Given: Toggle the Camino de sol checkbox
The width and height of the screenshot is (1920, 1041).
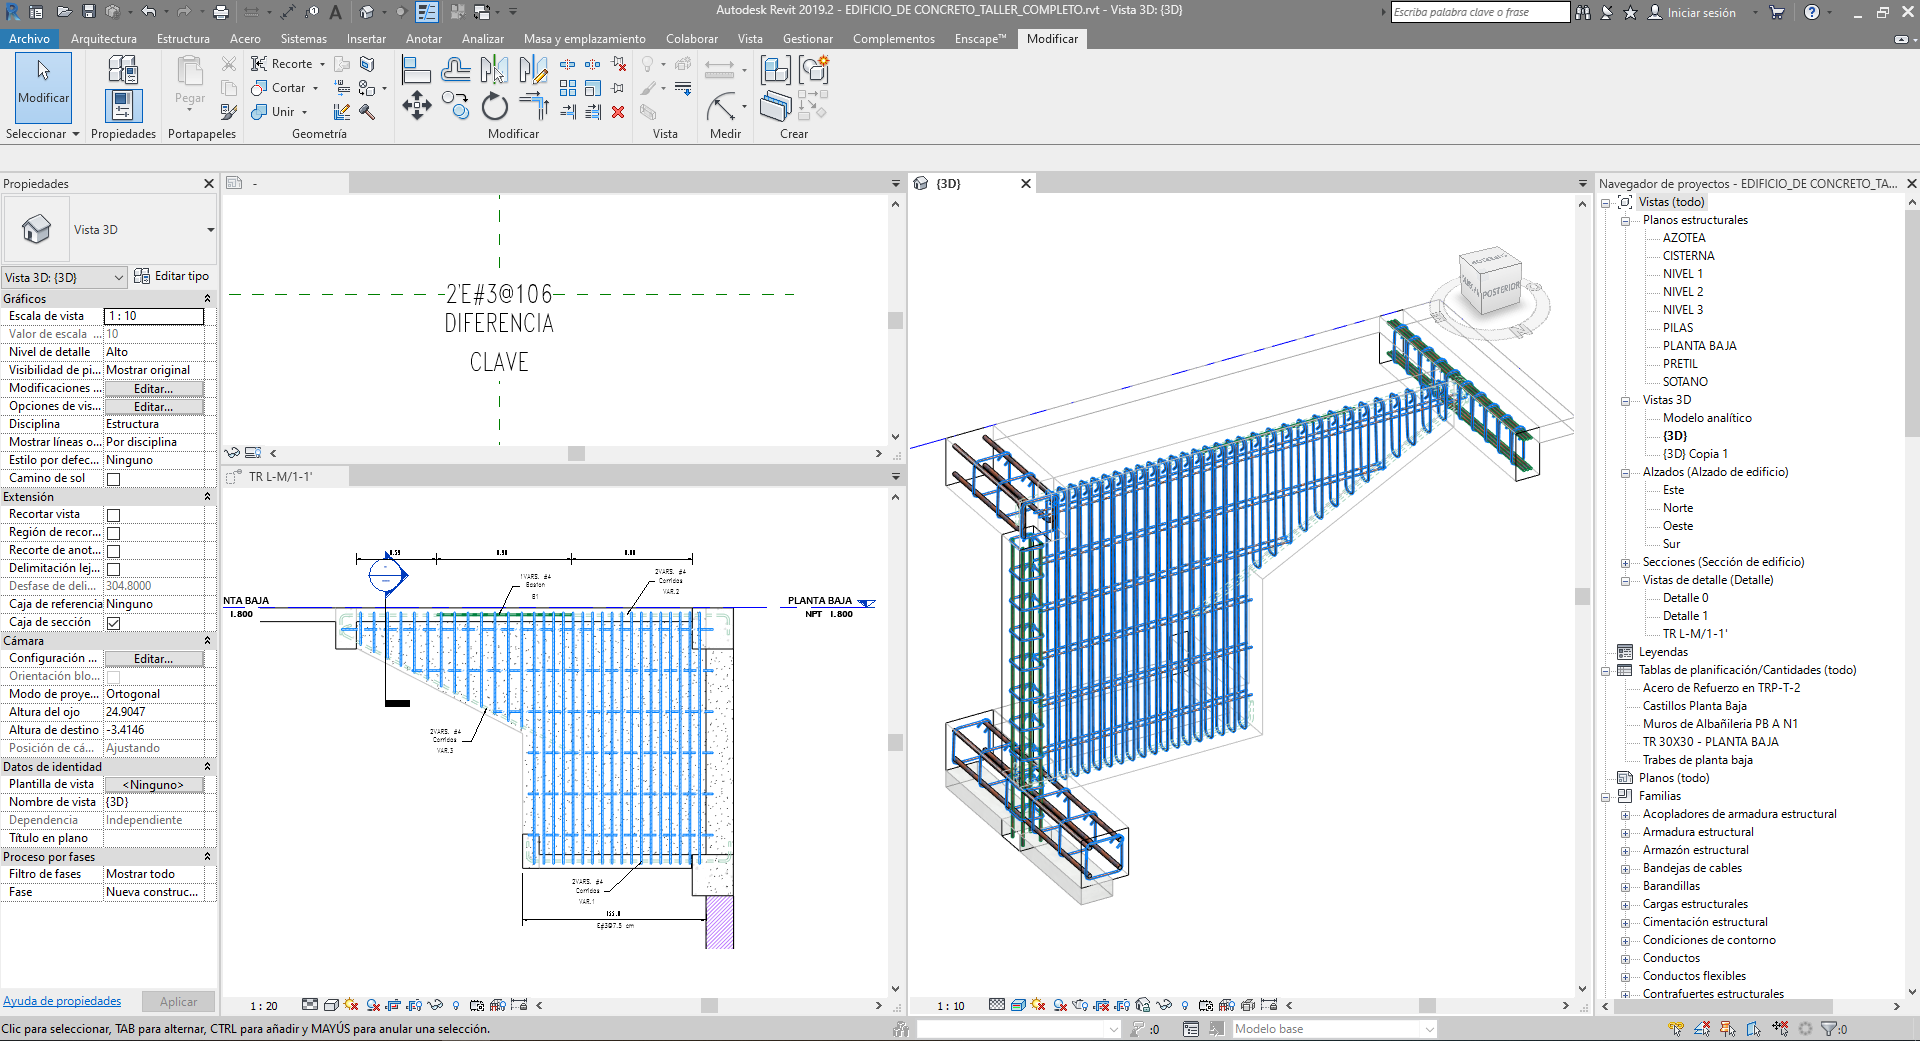Looking at the screenshot, I should point(113,479).
